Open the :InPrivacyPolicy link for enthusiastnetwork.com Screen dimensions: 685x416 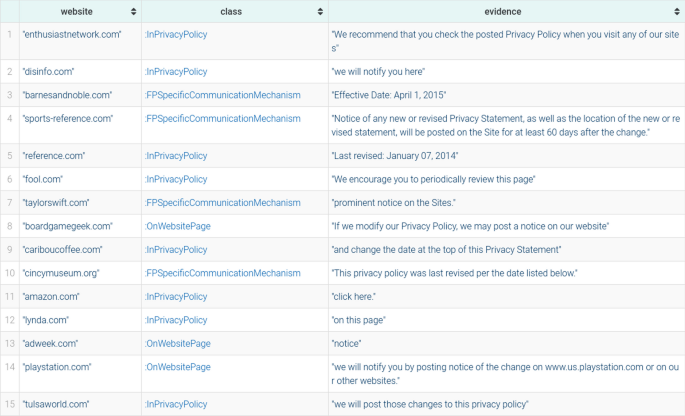coord(176,34)
